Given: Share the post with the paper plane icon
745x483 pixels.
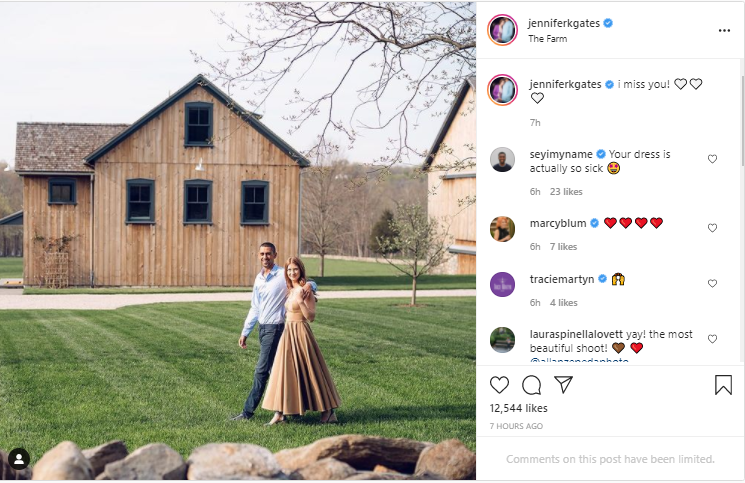Looking at the screenshot, I should click(x=564, y=385).
